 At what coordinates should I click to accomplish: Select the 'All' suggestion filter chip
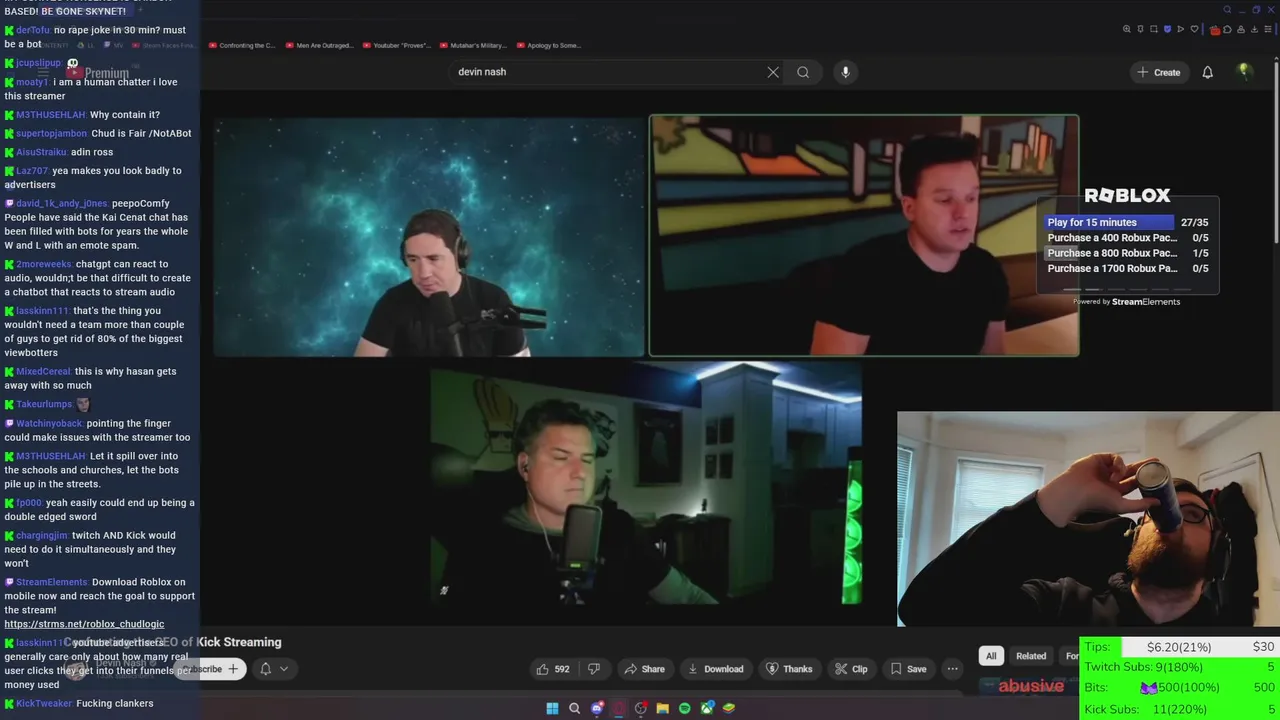pos(991,656)
